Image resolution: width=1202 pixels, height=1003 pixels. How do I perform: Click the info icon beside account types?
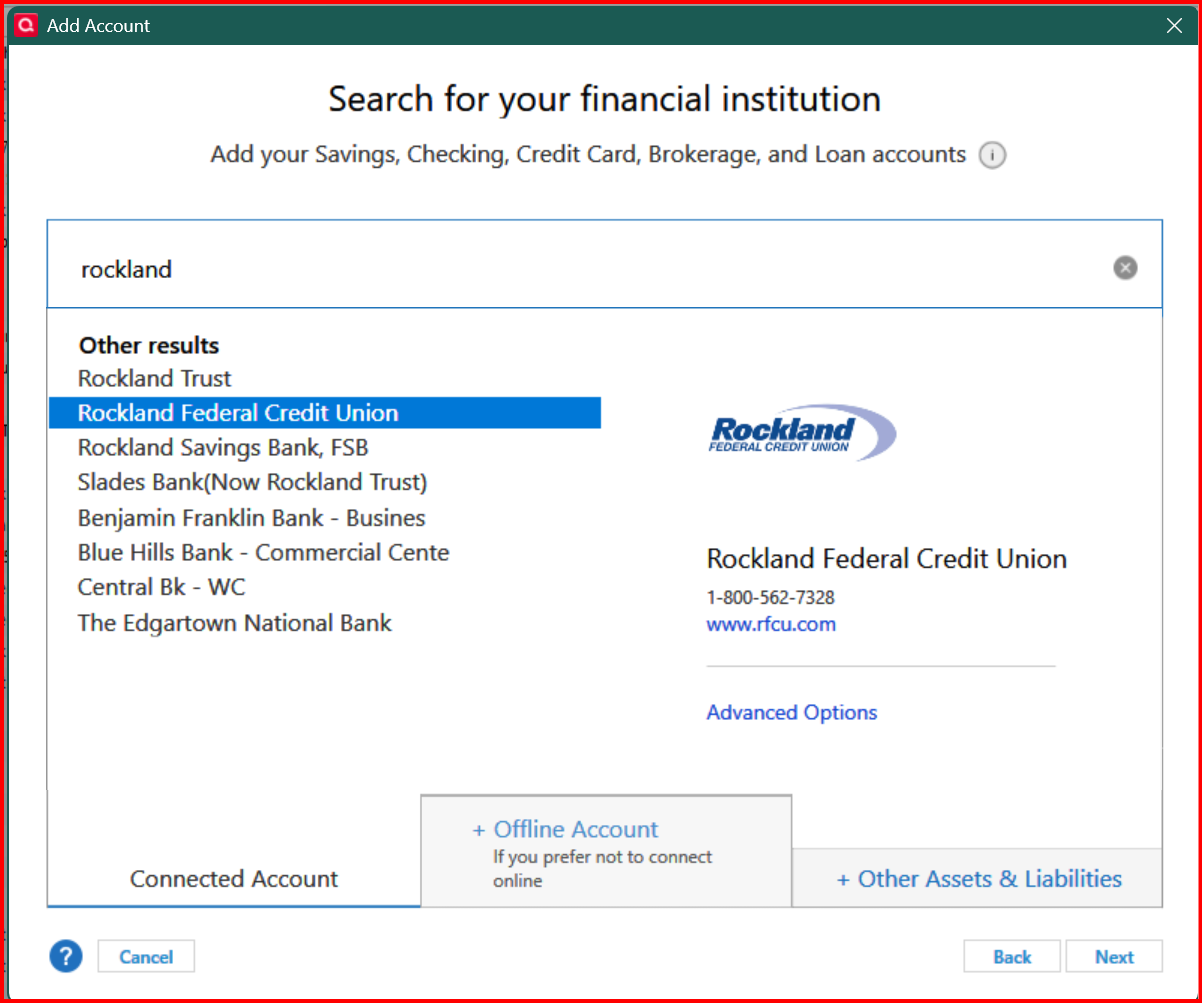991,156
